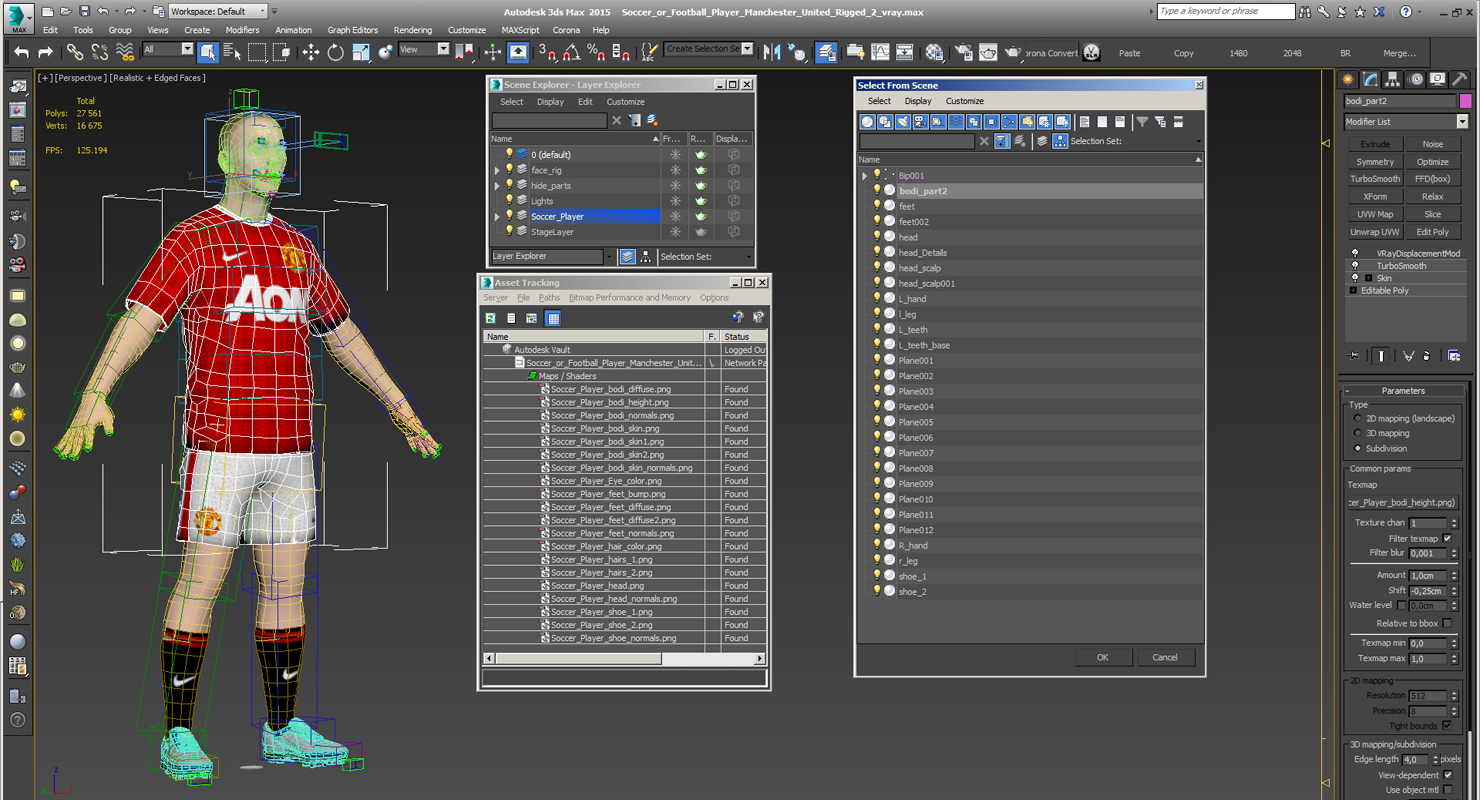Screen dimensions: 1480x800
Task: Open Paths menu in Asset Tracking
Action: coord(549,298)
